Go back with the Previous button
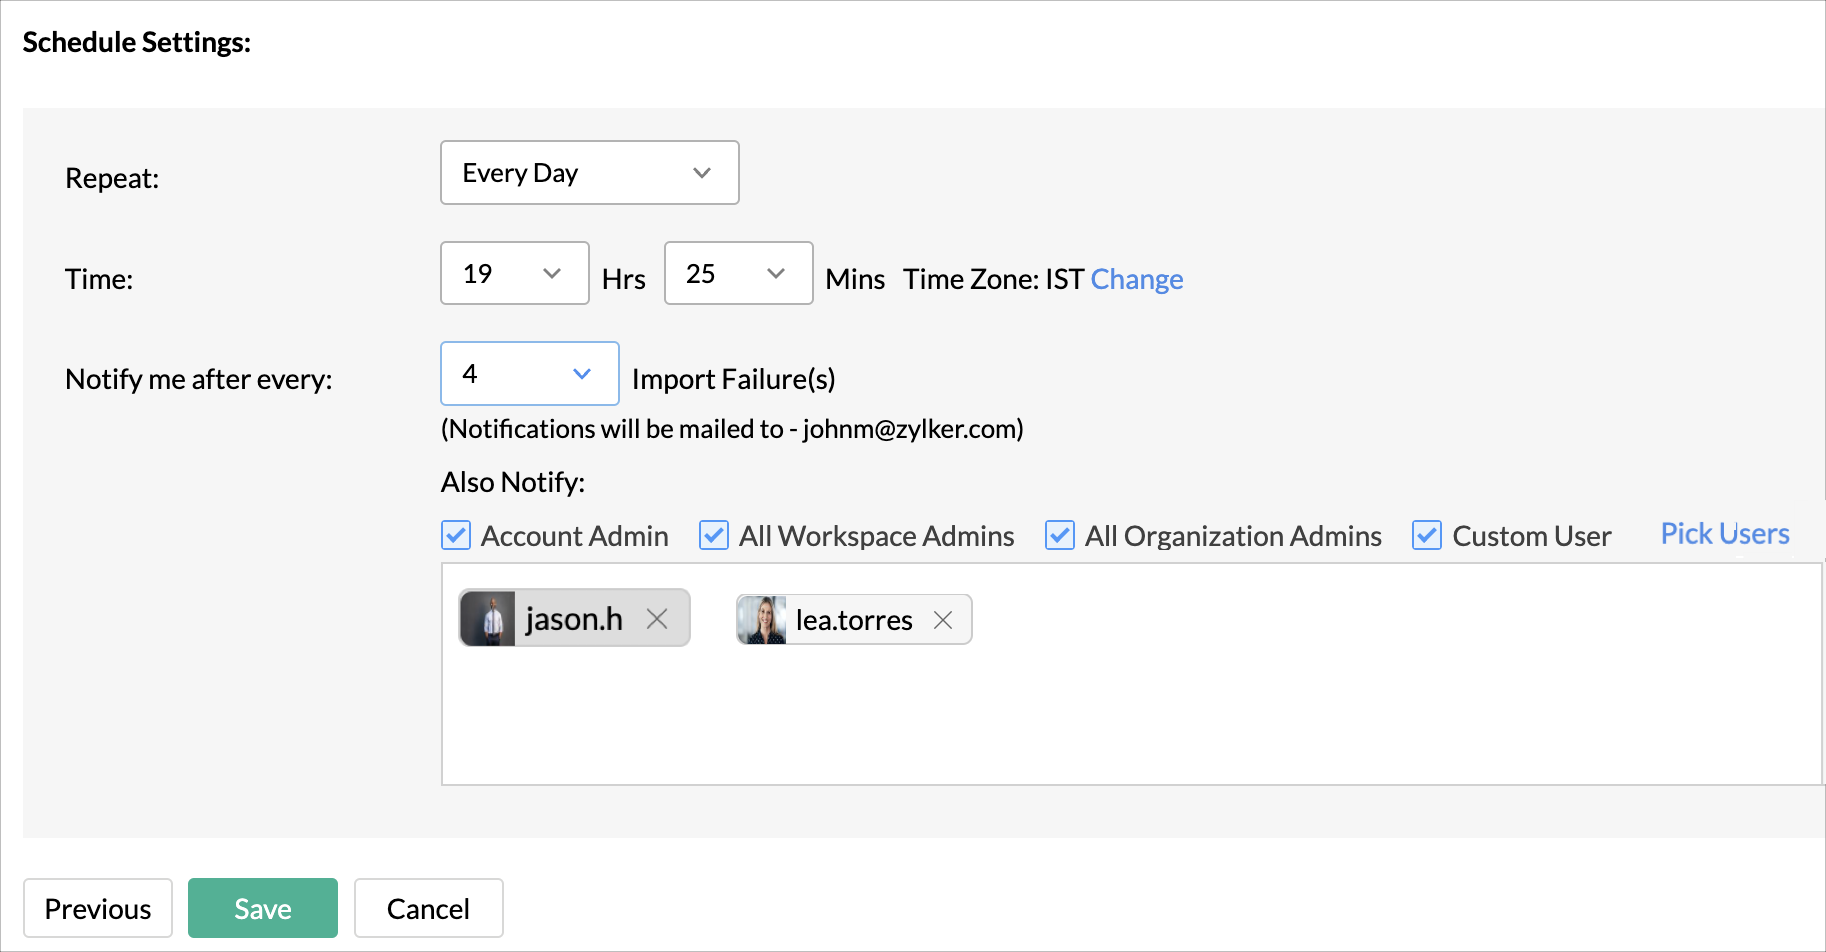 (98, 908)
